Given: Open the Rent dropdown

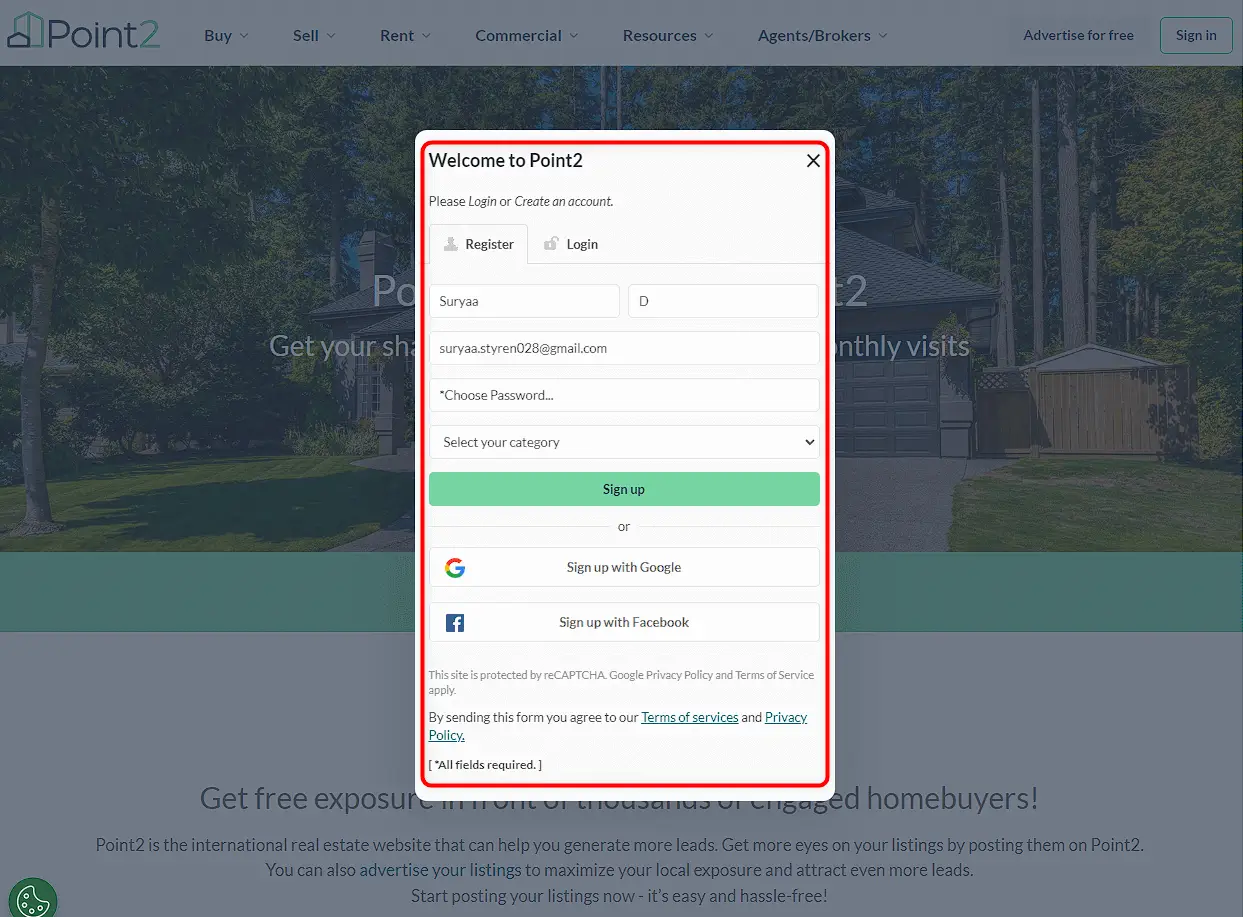Looking at the screenshot, I should click(x=405, y=35).
